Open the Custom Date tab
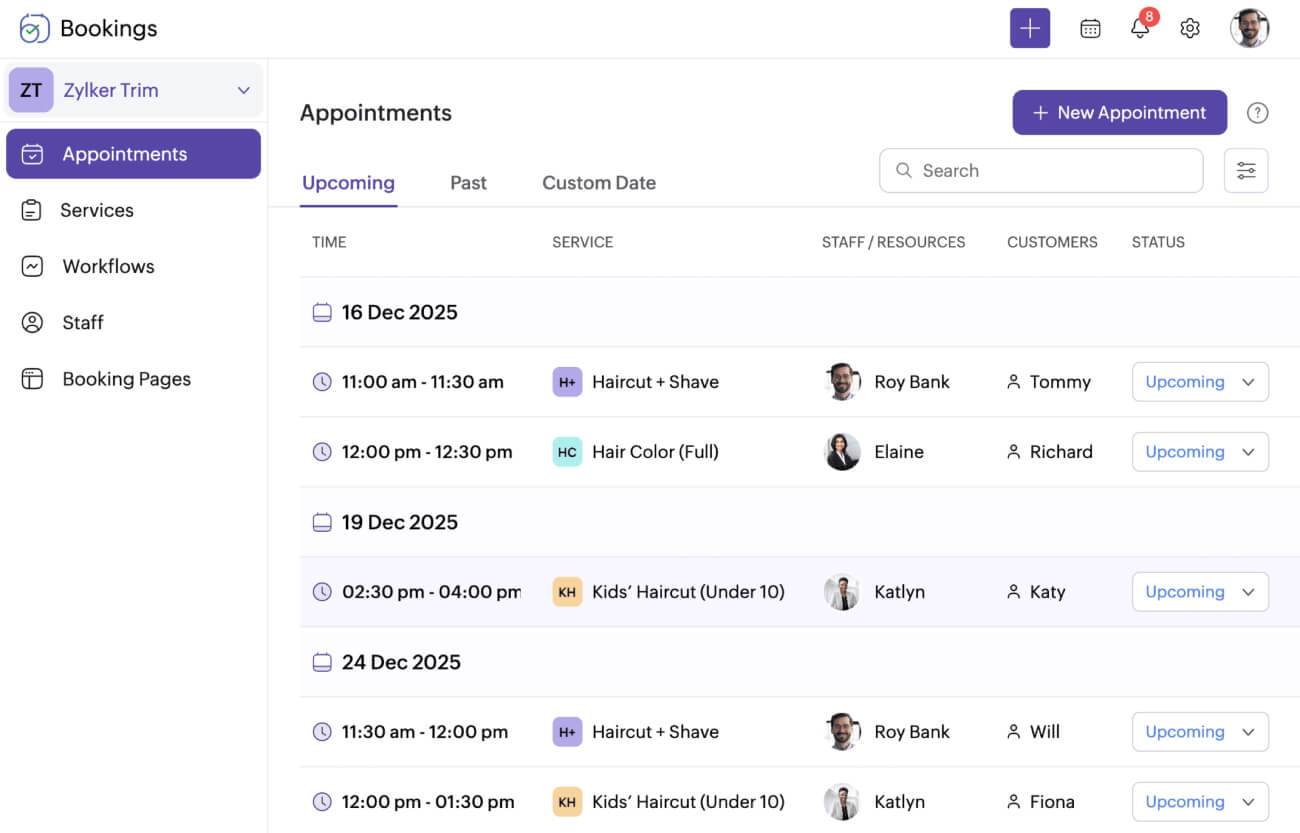The image size is (1300, 833). [x=598, y=182]
